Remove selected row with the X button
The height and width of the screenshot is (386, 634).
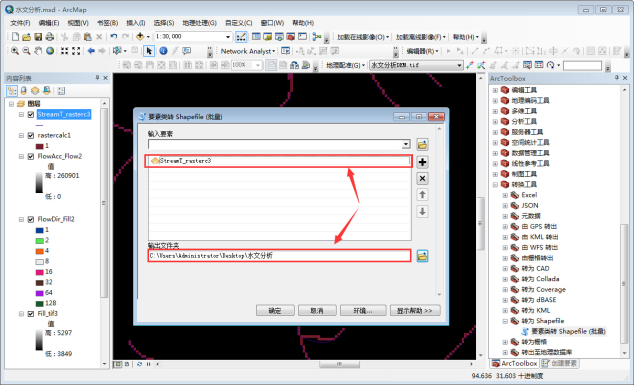(422, 178)
